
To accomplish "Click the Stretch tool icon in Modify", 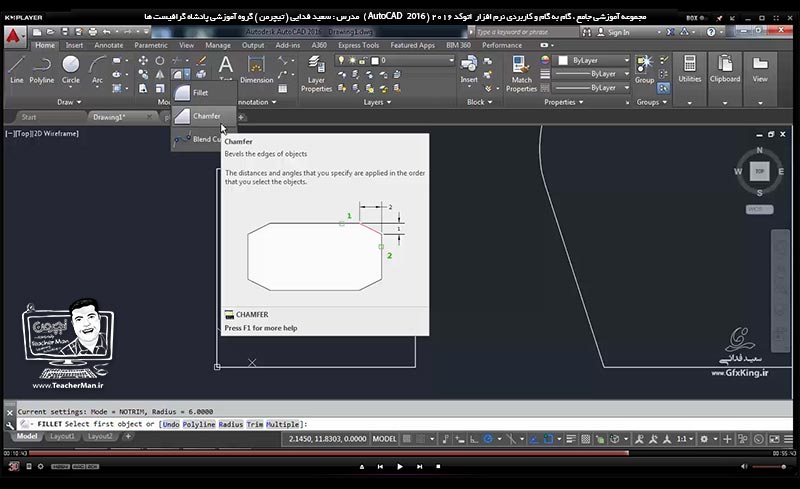I will (143, 88).
